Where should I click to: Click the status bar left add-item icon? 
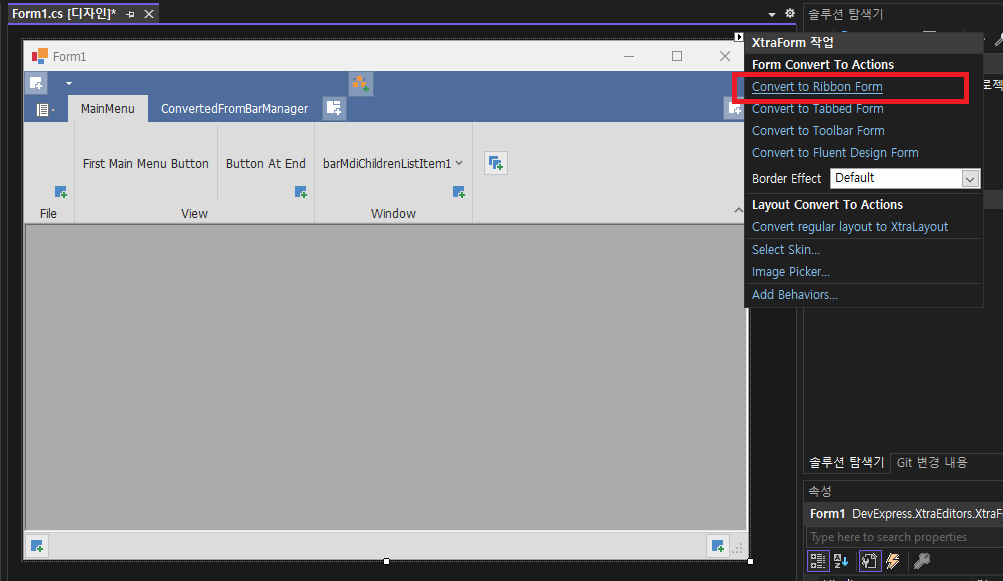pos(37,546)
